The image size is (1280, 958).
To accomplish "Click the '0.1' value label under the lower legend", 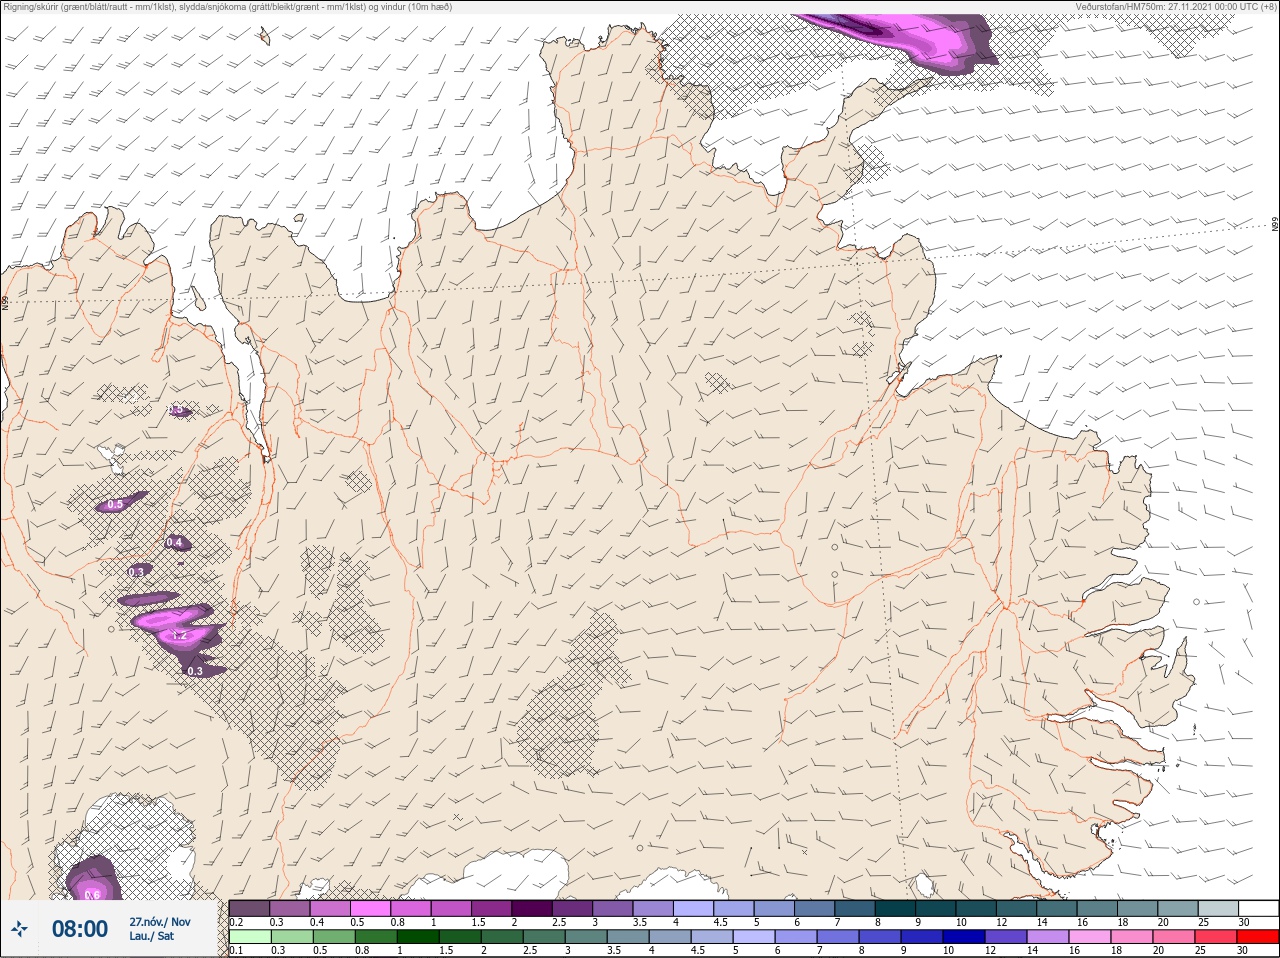I will click(x=236, y=950).
